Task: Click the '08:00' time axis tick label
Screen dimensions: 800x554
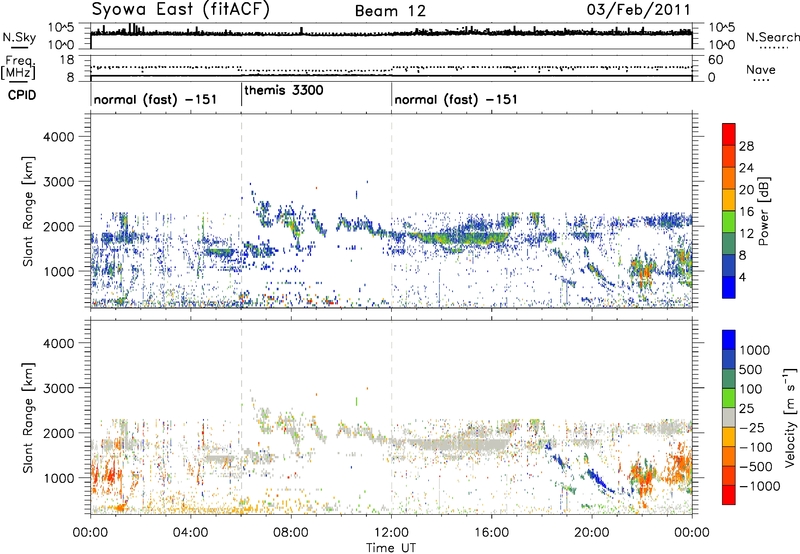Action: [x=291, y=533]
